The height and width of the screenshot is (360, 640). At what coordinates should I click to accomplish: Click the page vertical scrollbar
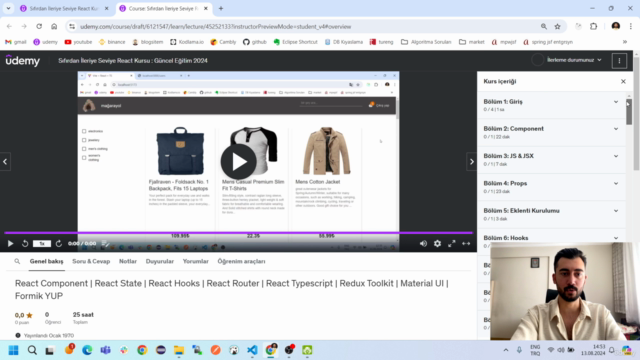tap(636, 114)
